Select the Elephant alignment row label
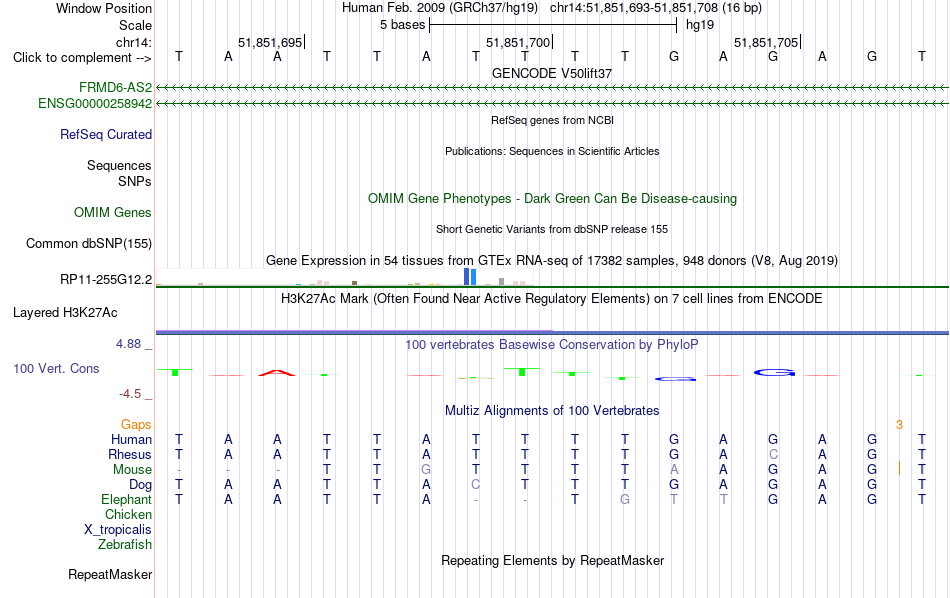The width and height of the screenshot is (950, 598). click(127, 499)
